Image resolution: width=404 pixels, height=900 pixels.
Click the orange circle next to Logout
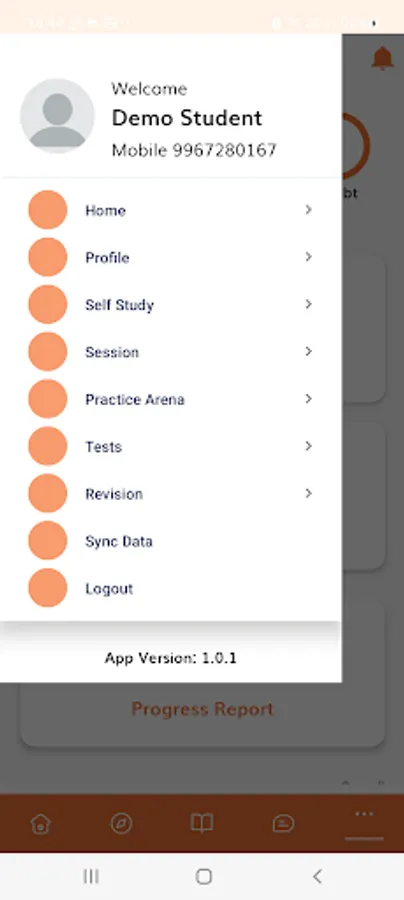click(x=48, y=588)
